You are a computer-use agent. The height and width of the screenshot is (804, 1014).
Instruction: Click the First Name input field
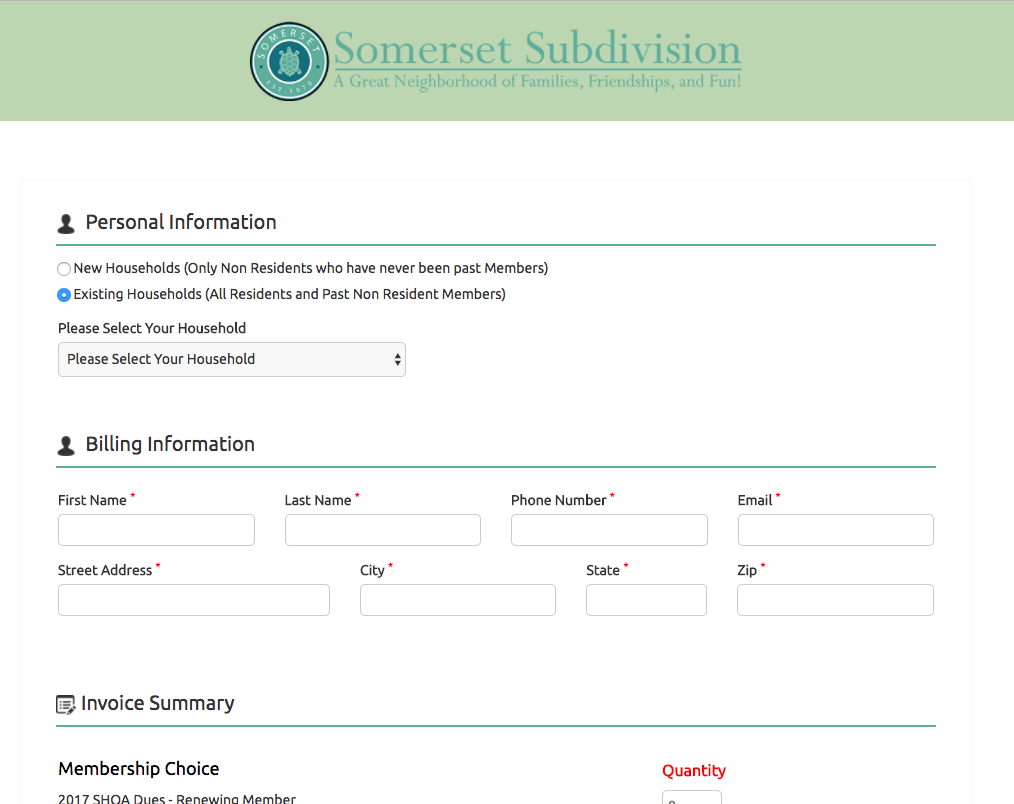156,530
